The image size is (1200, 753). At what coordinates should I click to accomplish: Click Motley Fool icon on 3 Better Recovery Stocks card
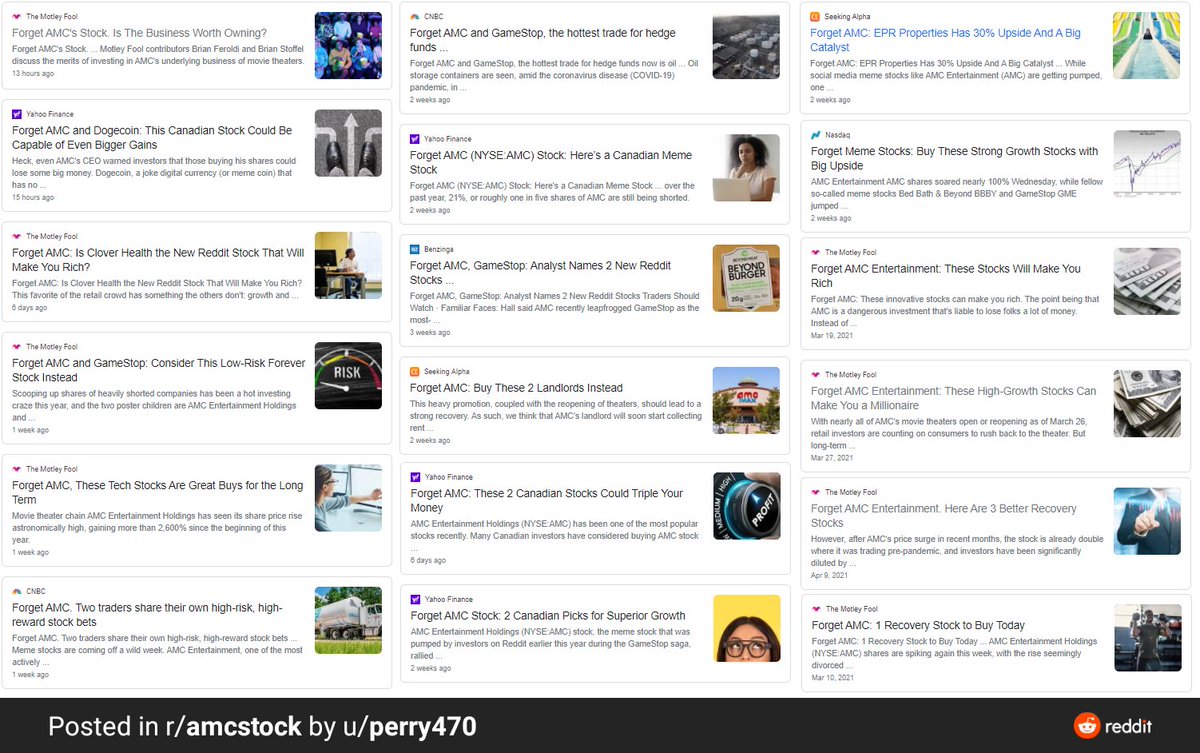pos(816,492)
